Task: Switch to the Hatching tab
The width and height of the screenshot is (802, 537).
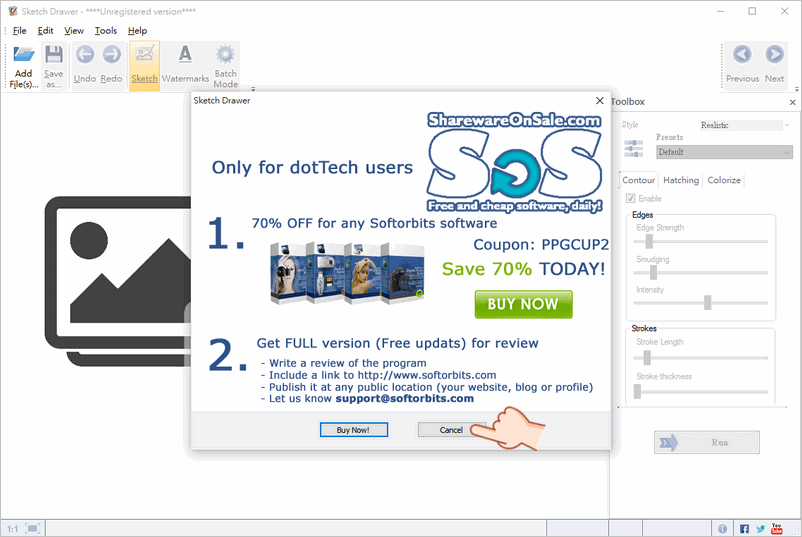Action: pos(681,180)
